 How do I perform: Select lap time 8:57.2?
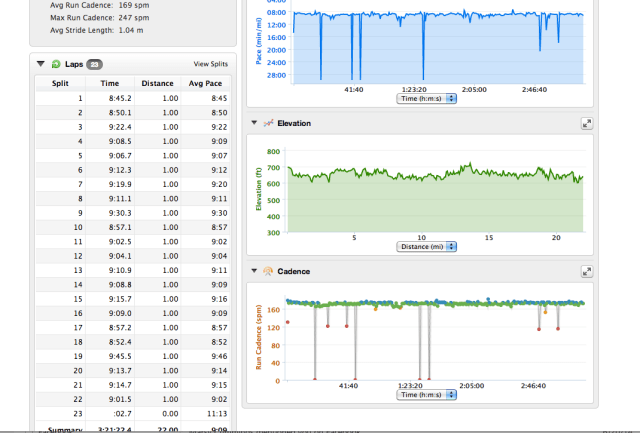tap(120, 328)
